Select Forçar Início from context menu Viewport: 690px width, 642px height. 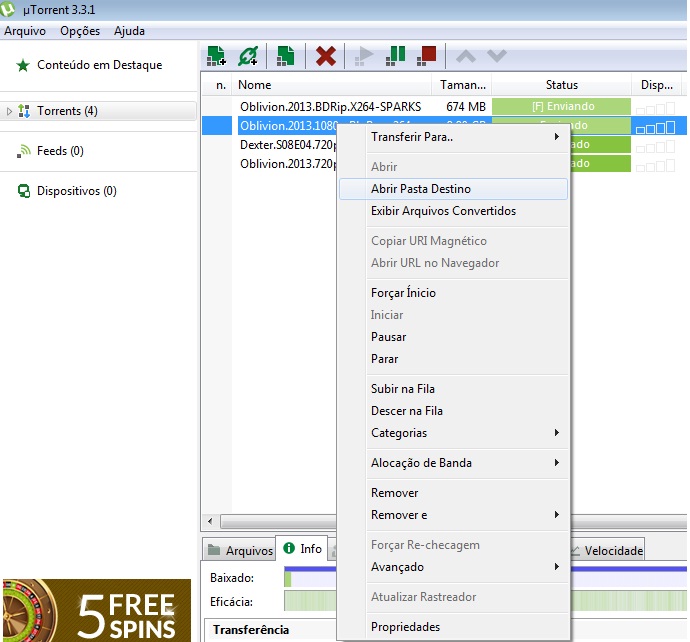coord(453,293)
